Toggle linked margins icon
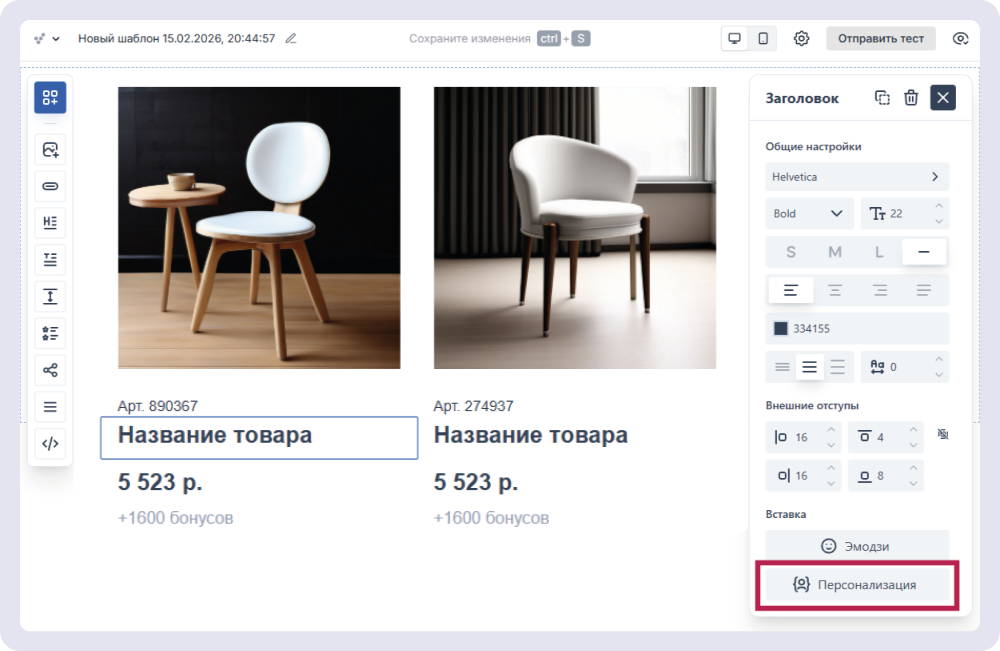This screenshot has width=1000, height=651. 943,434
